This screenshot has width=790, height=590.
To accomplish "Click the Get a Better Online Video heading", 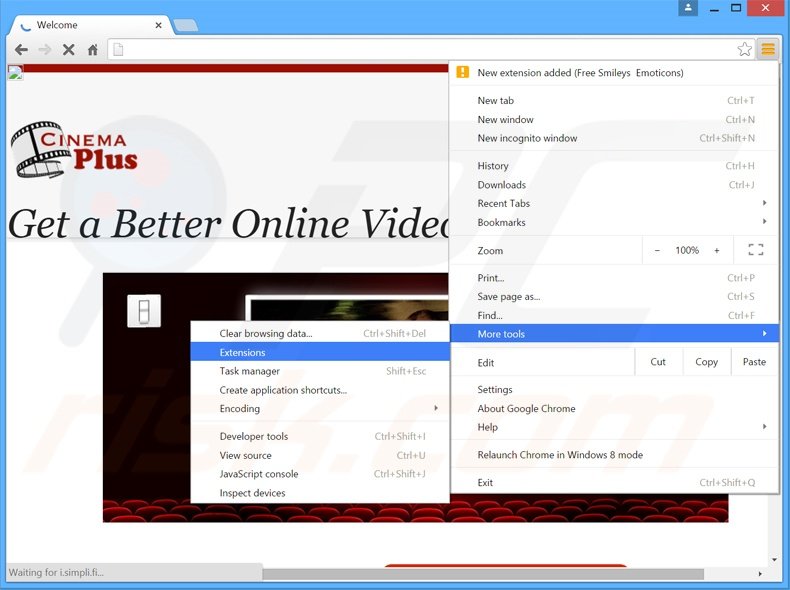I will 229,223.
